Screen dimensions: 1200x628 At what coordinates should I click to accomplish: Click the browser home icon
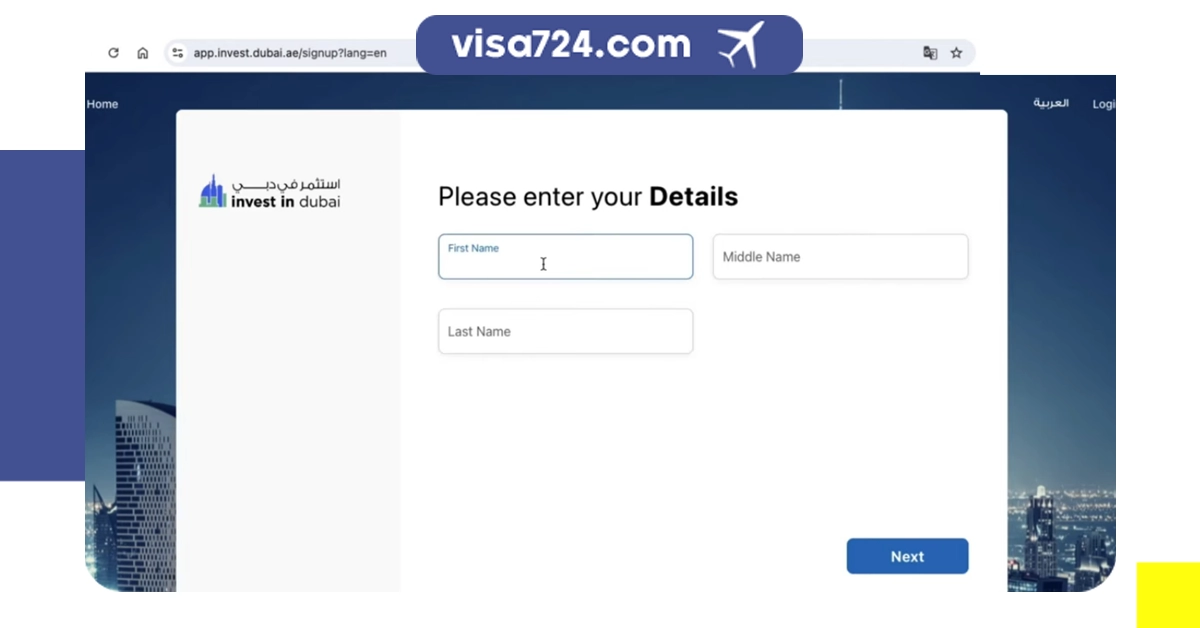point(143,53)
